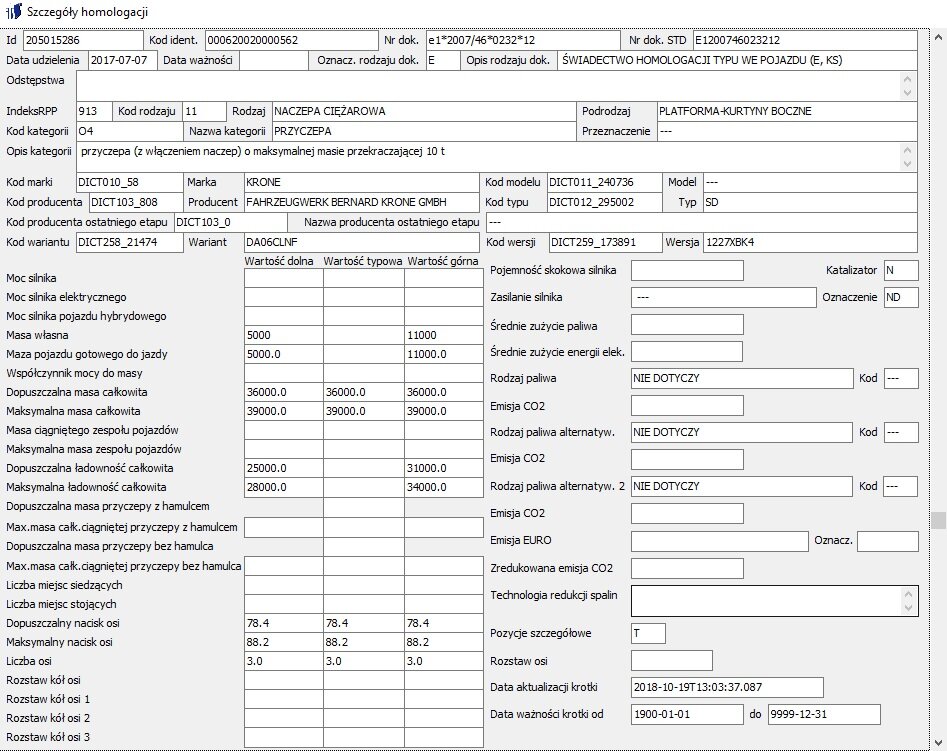The height and width of the screenshot is (751, 947).
Task: Click Dopuszczalna ładowność całkowita lower value 25000.0
Action: tap(284, 468)
